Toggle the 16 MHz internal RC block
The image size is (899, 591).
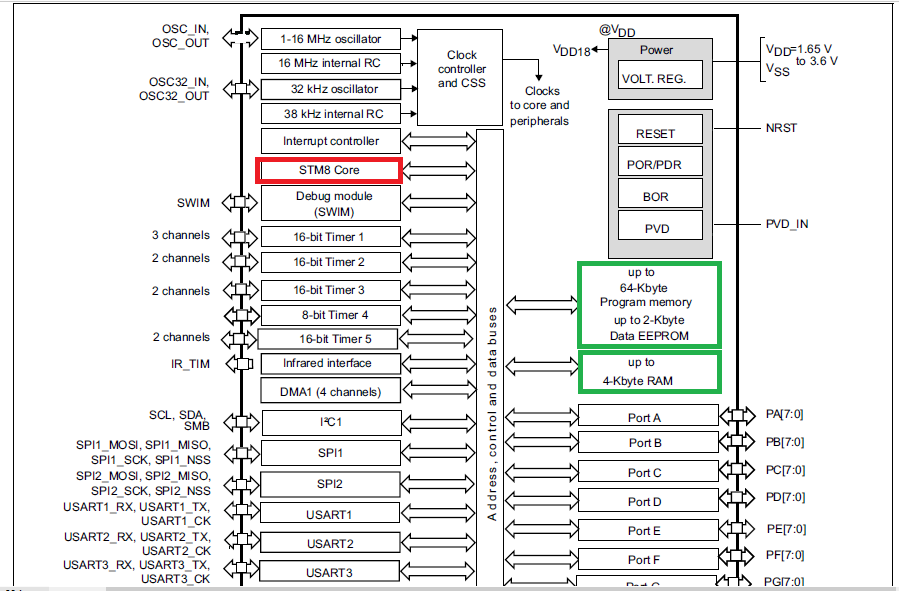click(330, 63)
